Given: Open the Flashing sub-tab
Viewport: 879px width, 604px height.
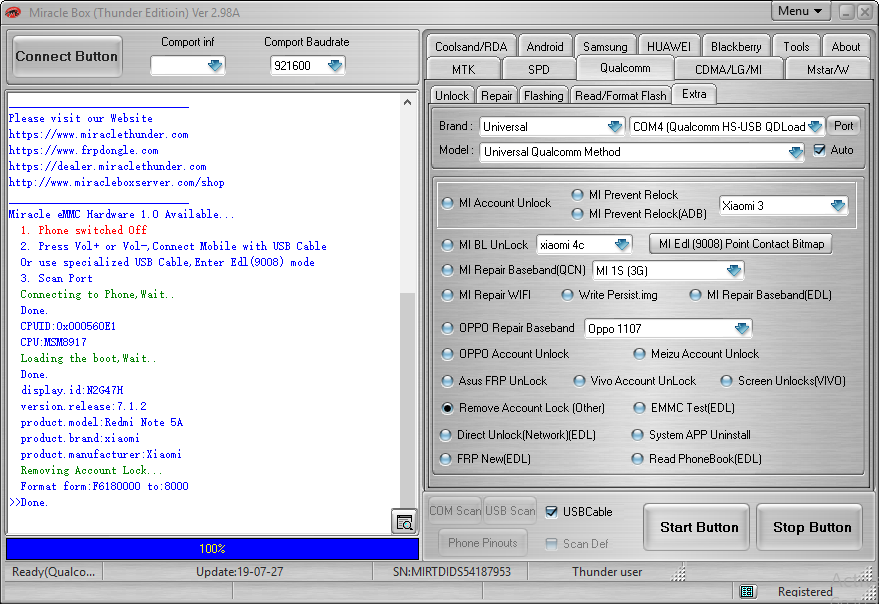Looking at the screenshot, I should pos(543,95).
